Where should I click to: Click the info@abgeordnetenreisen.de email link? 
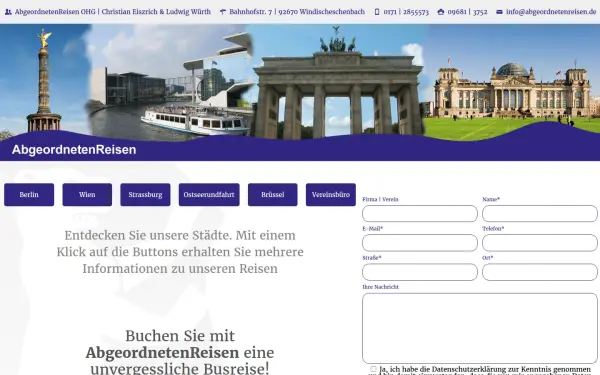pos(551,12)
